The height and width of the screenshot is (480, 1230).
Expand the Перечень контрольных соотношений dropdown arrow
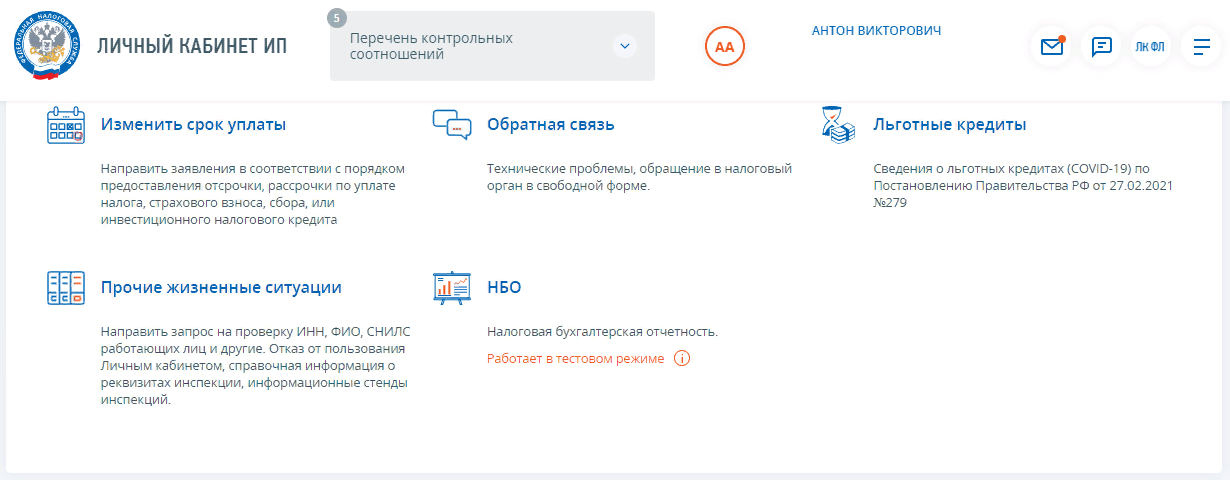(x=625, y=46)
